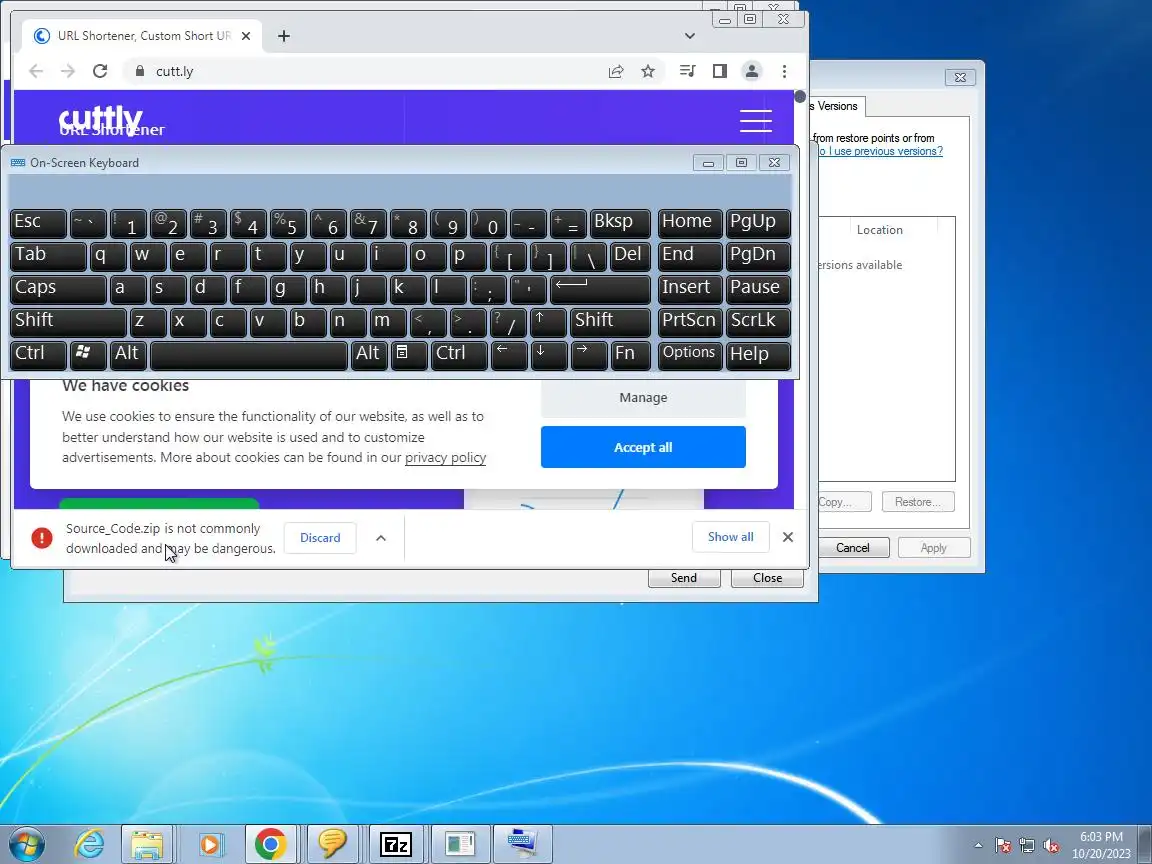
Task: Cancel the Properties dialog
Action: tap(852, 548)
